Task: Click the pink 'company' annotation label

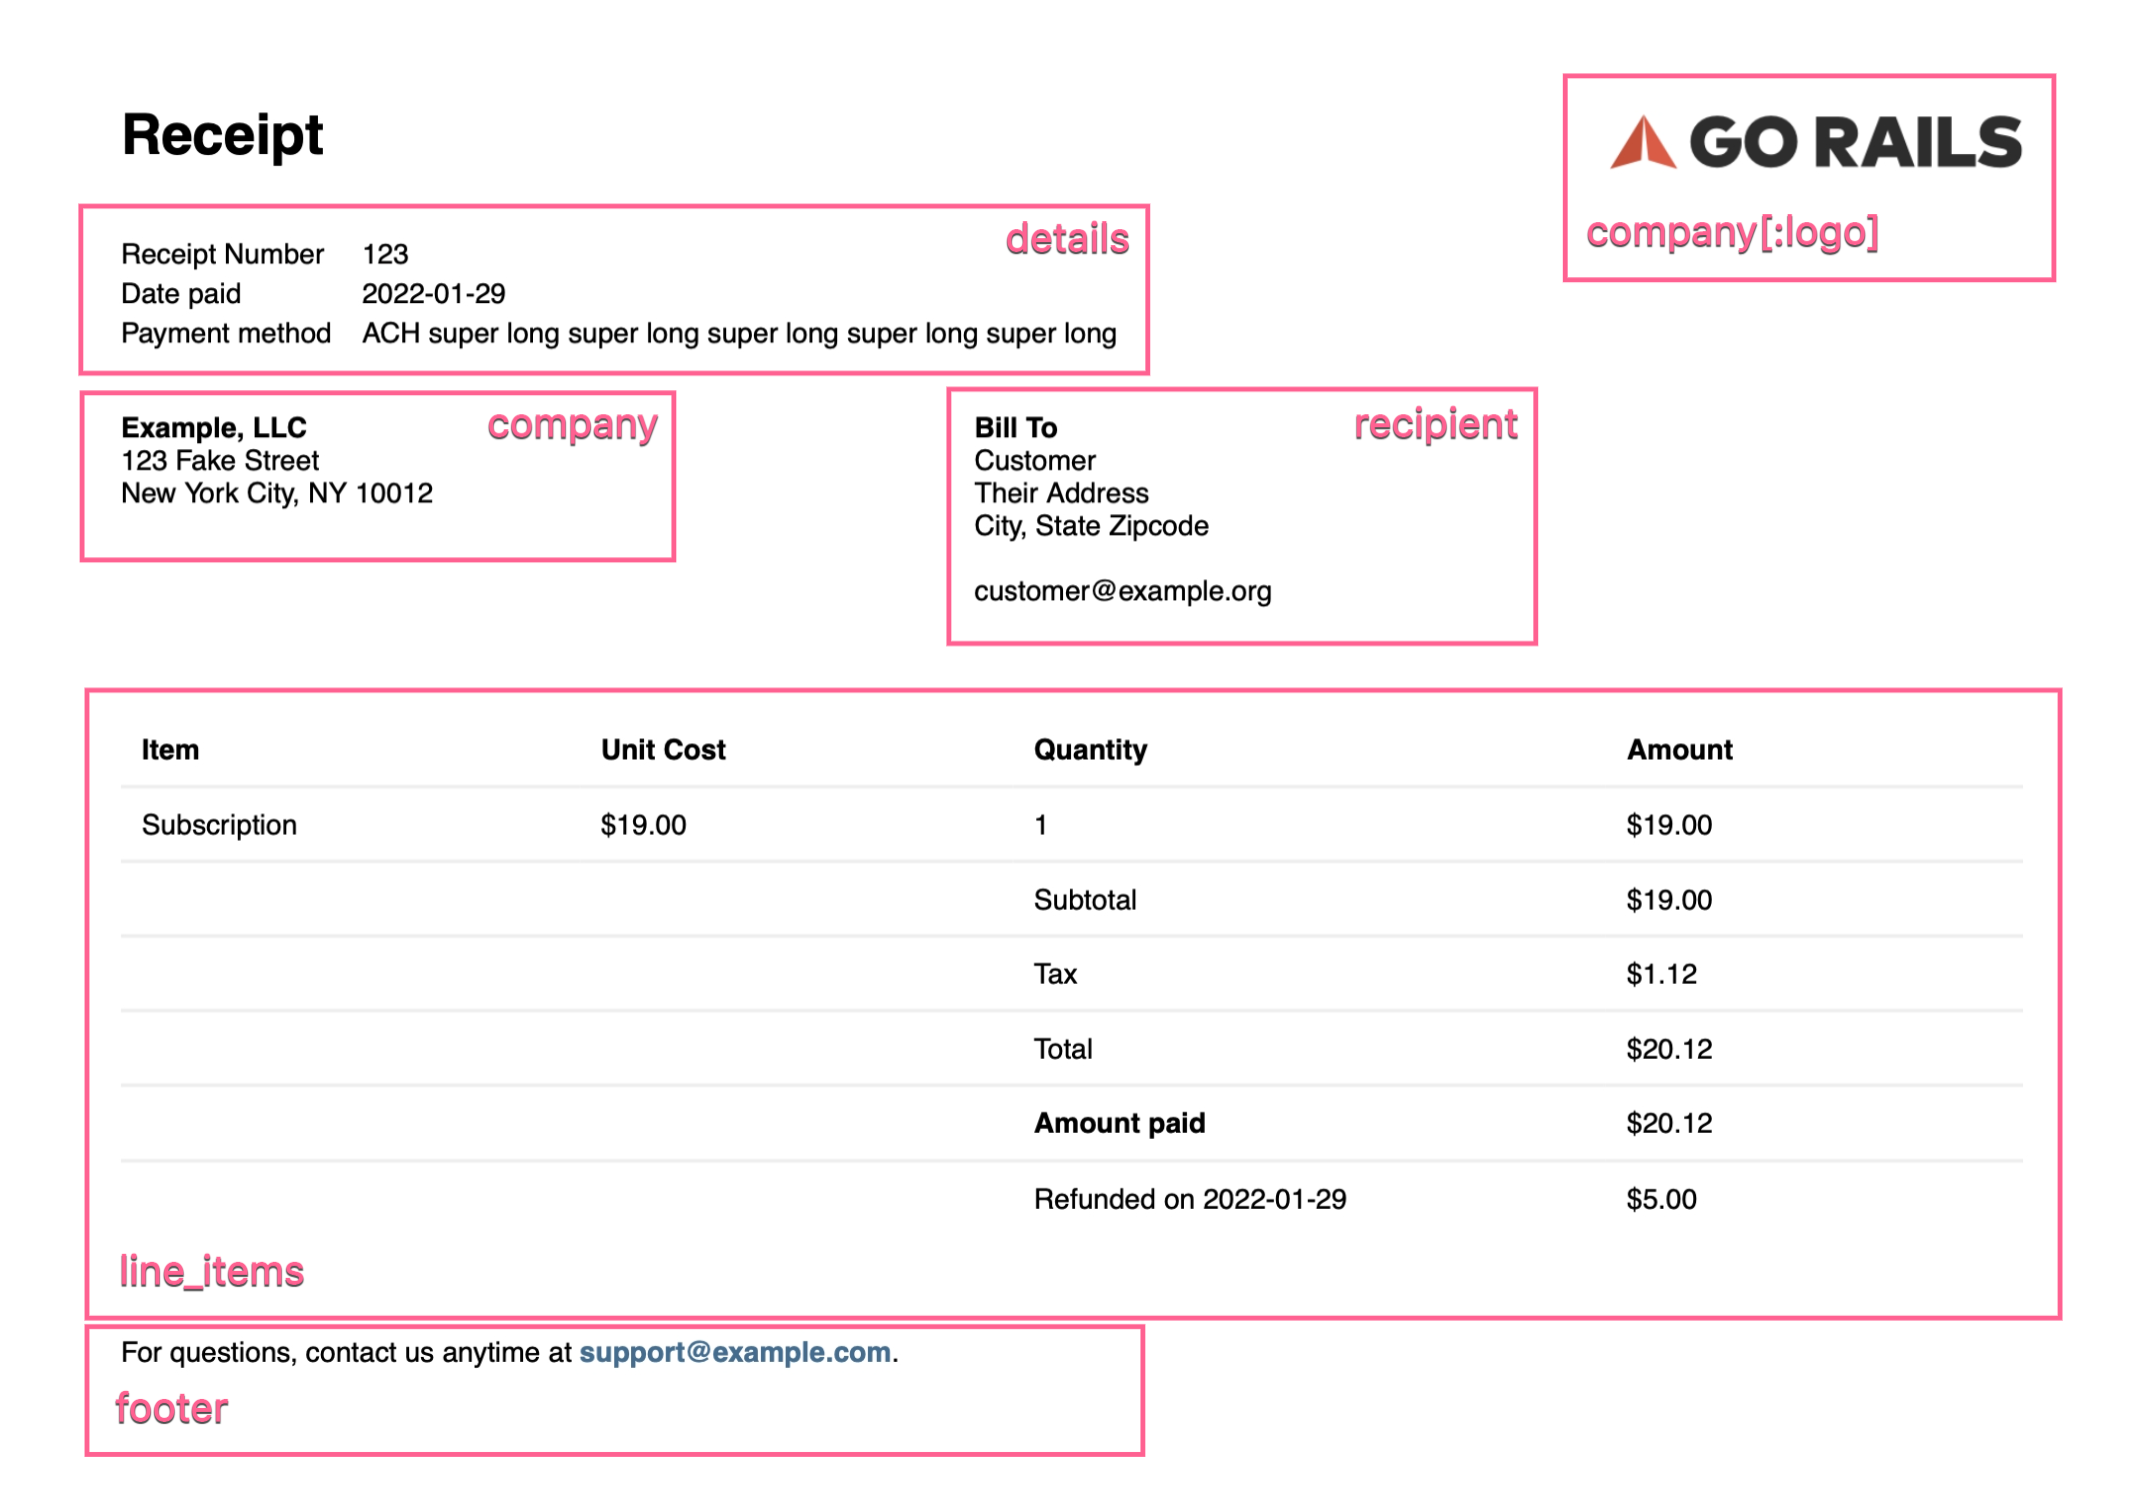Action: click(x=572, y=425)
